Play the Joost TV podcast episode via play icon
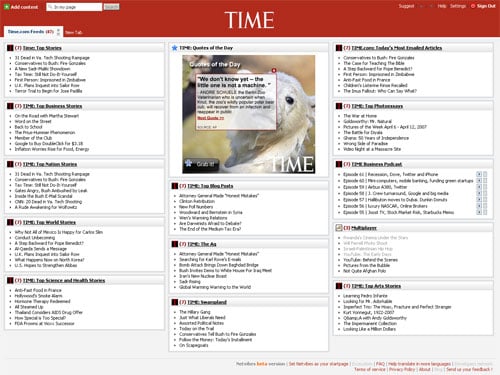The height and width of the screenshot is (375, 500). [479, 212]
